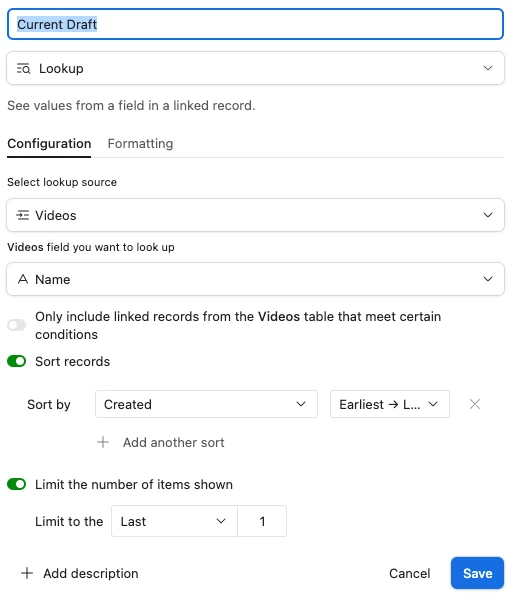Open the Last limit position dropdown

click(x=175, y=521)
